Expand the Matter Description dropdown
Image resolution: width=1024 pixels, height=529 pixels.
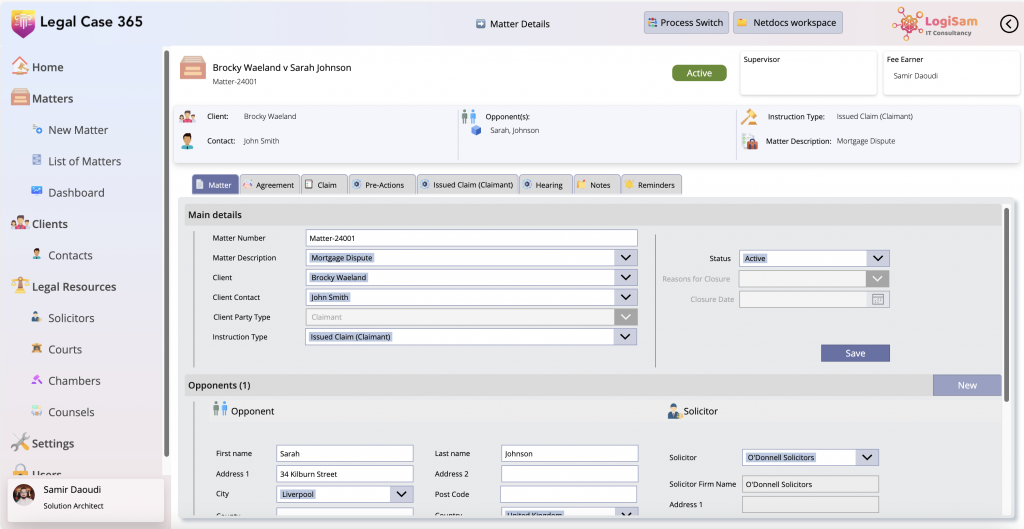click(625, 258)
